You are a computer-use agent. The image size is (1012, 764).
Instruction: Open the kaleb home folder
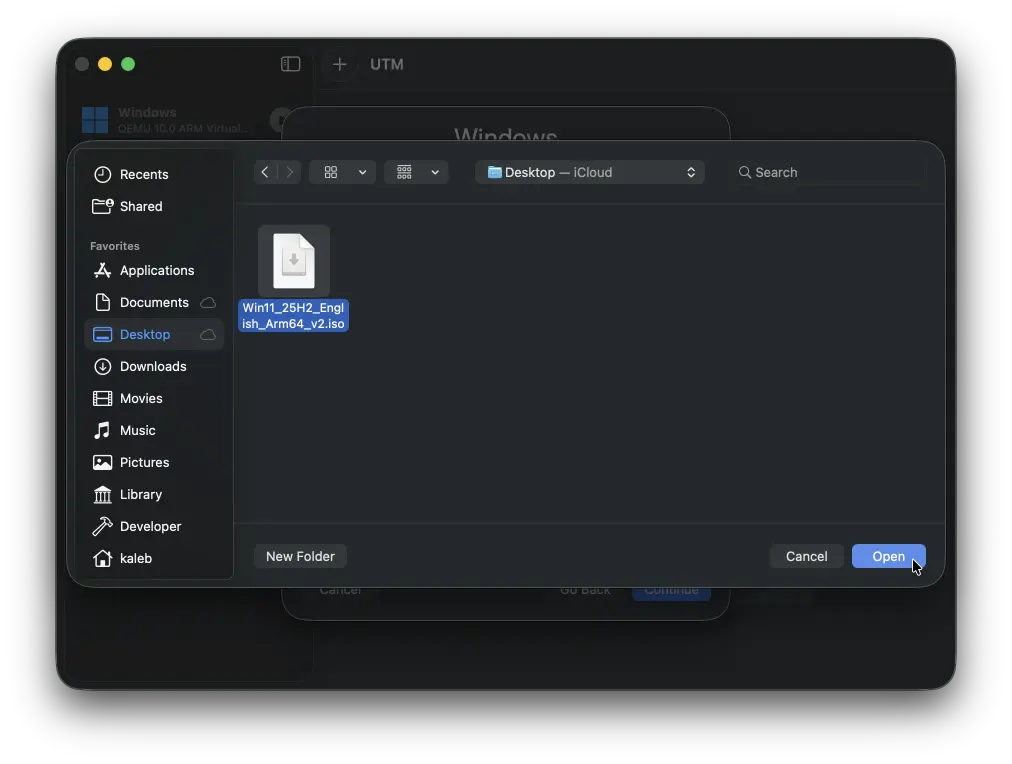[154, 558]
